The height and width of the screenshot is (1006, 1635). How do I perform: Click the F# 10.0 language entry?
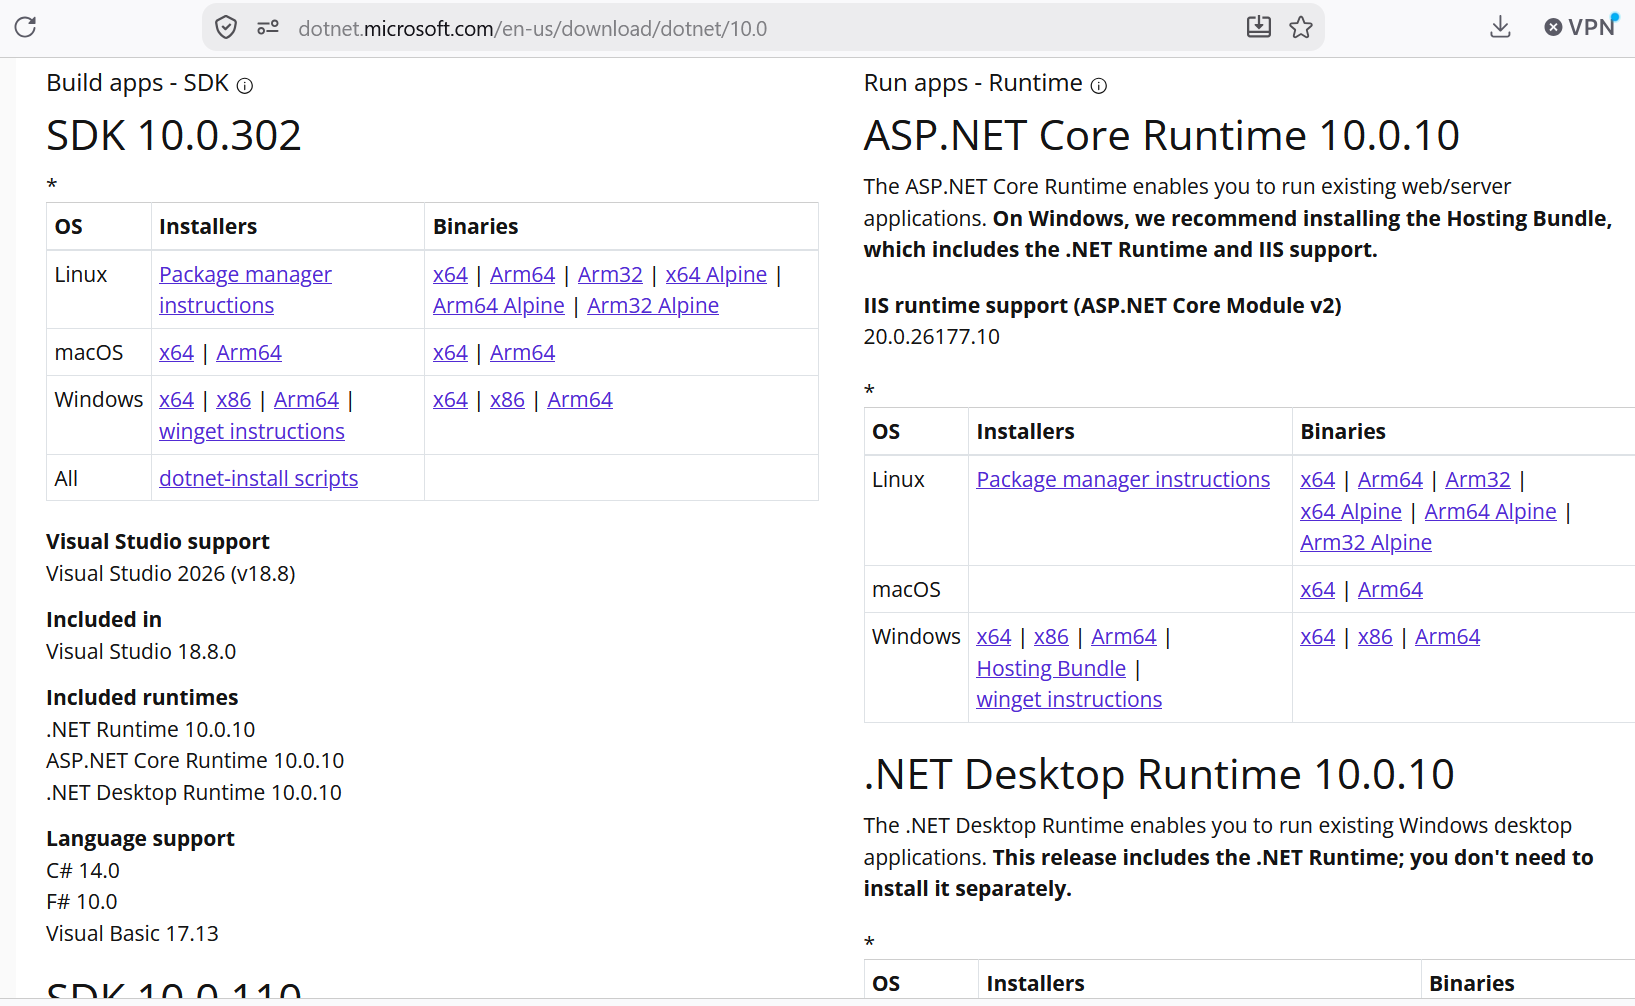tap(82, 902)
